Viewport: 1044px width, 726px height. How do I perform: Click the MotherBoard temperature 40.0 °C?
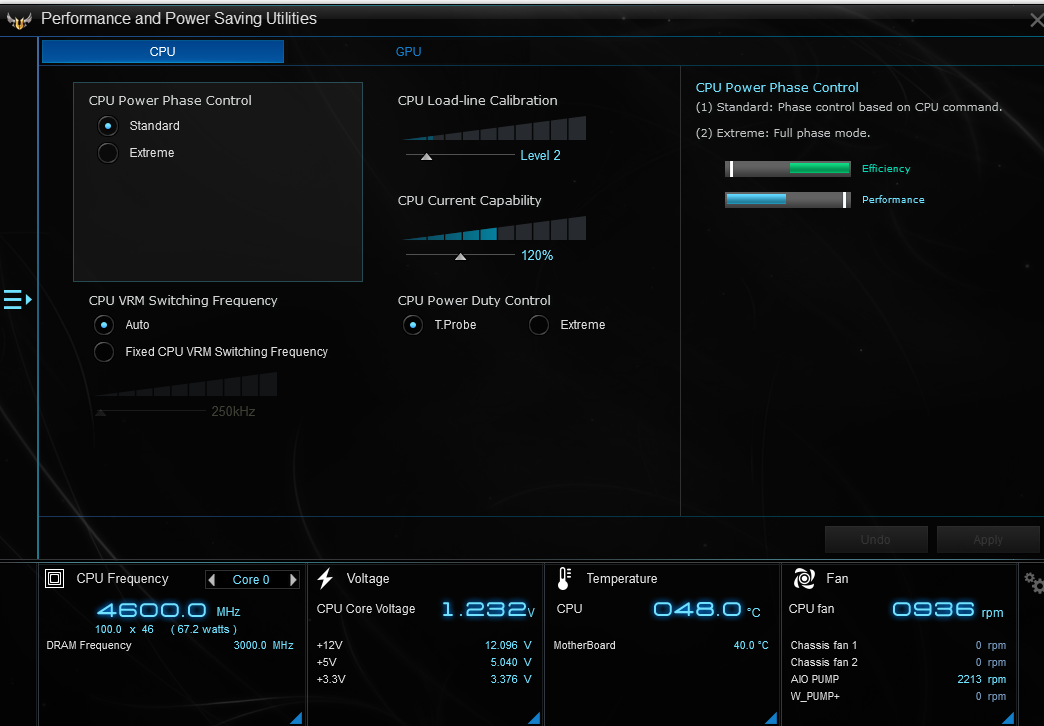[751, 645]
